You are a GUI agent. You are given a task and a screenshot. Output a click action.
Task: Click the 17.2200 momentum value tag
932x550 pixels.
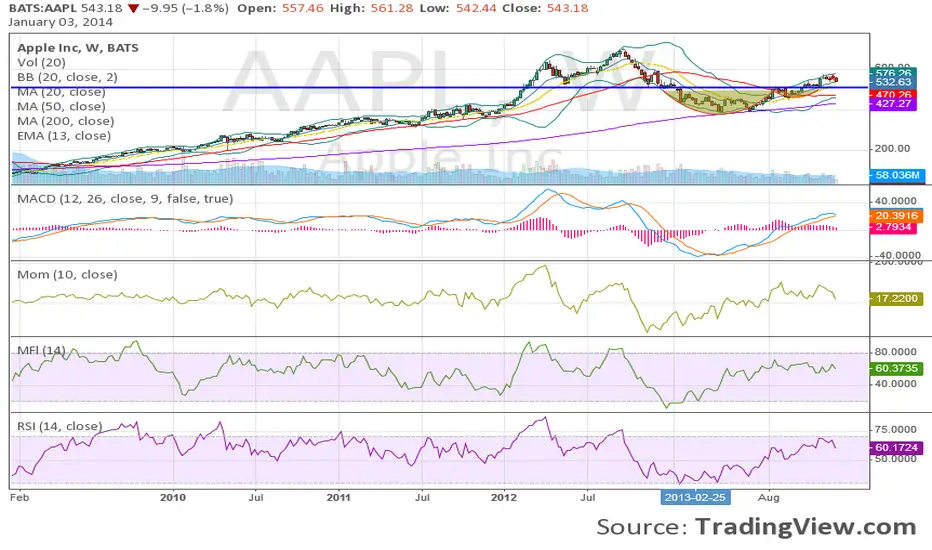coord(896,298)
